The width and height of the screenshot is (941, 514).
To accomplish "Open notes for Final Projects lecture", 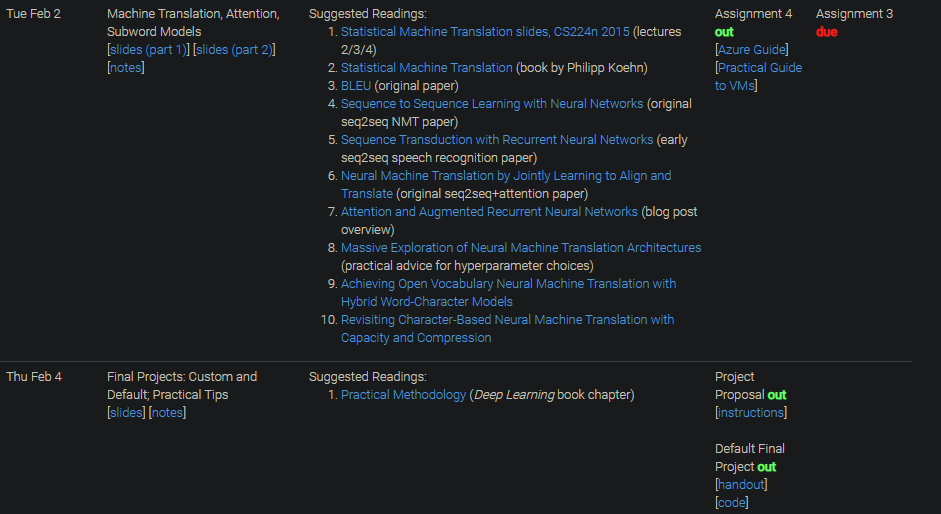I will [x=167, y=413].
